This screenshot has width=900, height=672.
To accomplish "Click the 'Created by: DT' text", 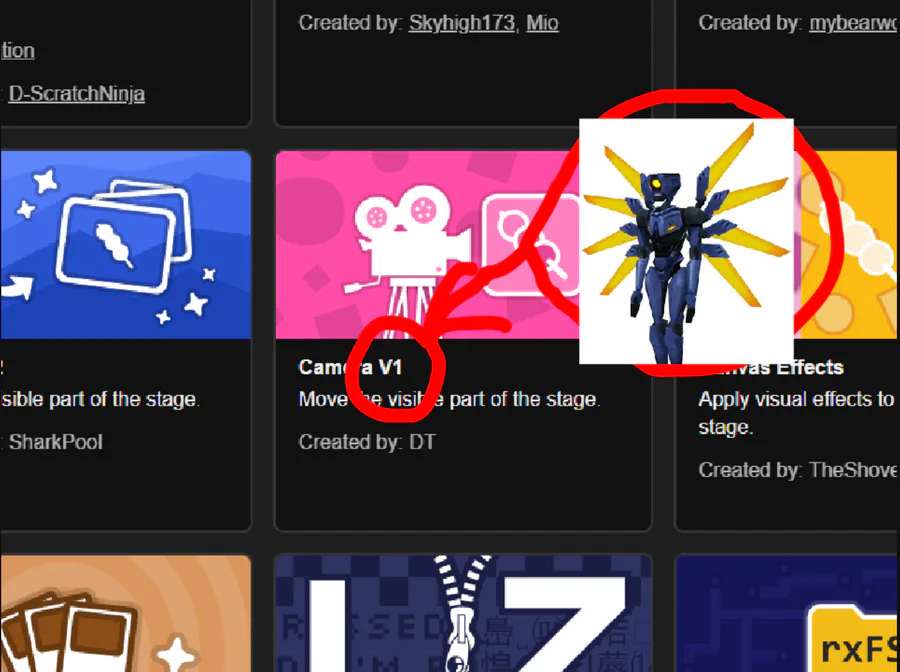I will (367, 442).
